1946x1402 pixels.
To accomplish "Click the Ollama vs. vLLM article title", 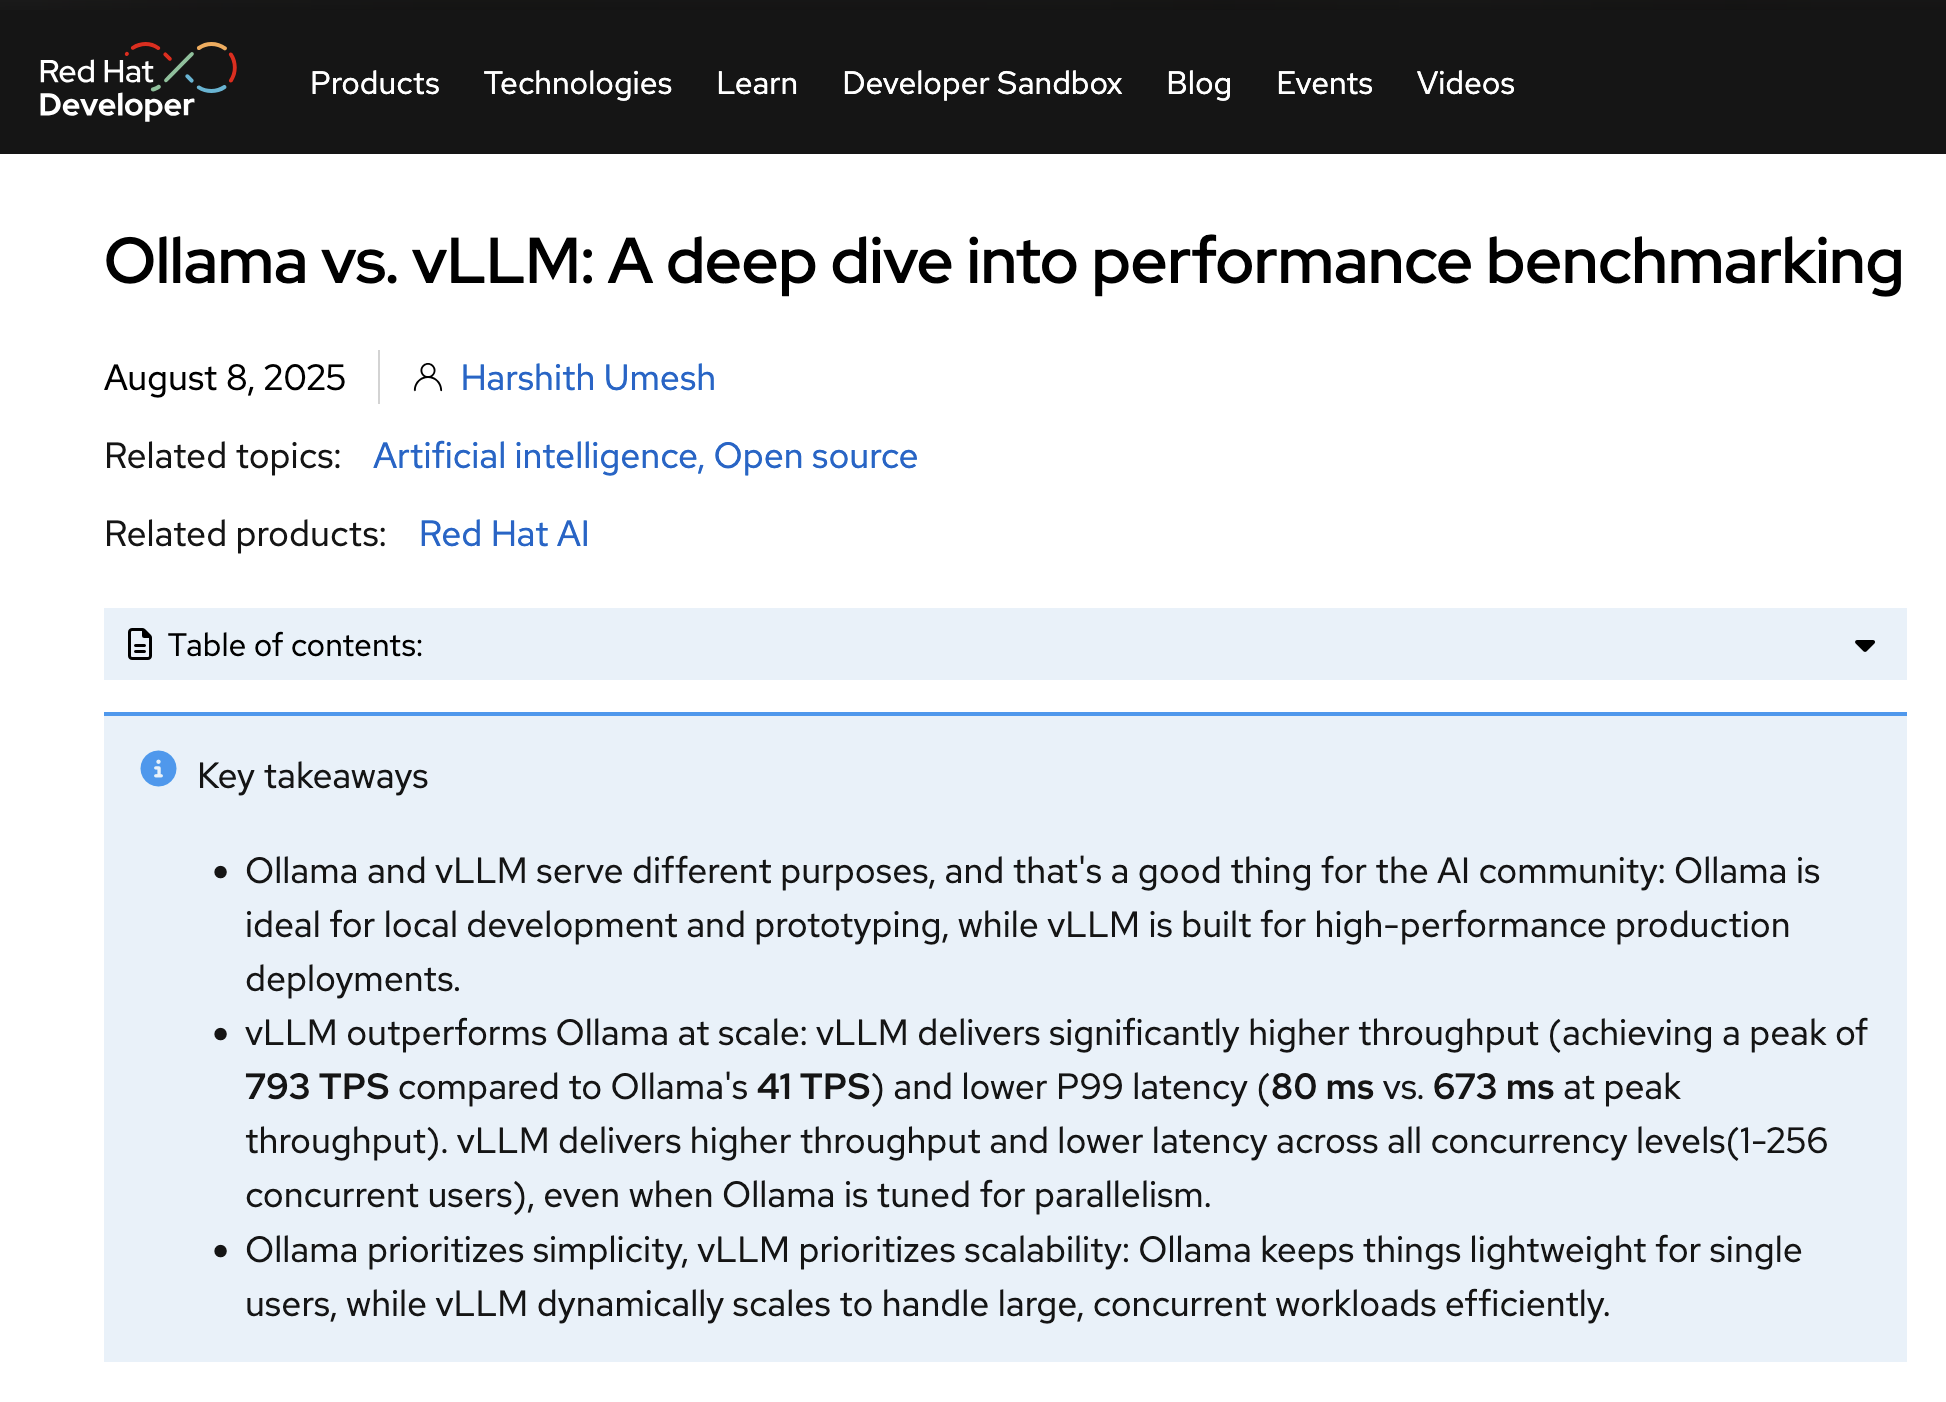I will 1003,262.
